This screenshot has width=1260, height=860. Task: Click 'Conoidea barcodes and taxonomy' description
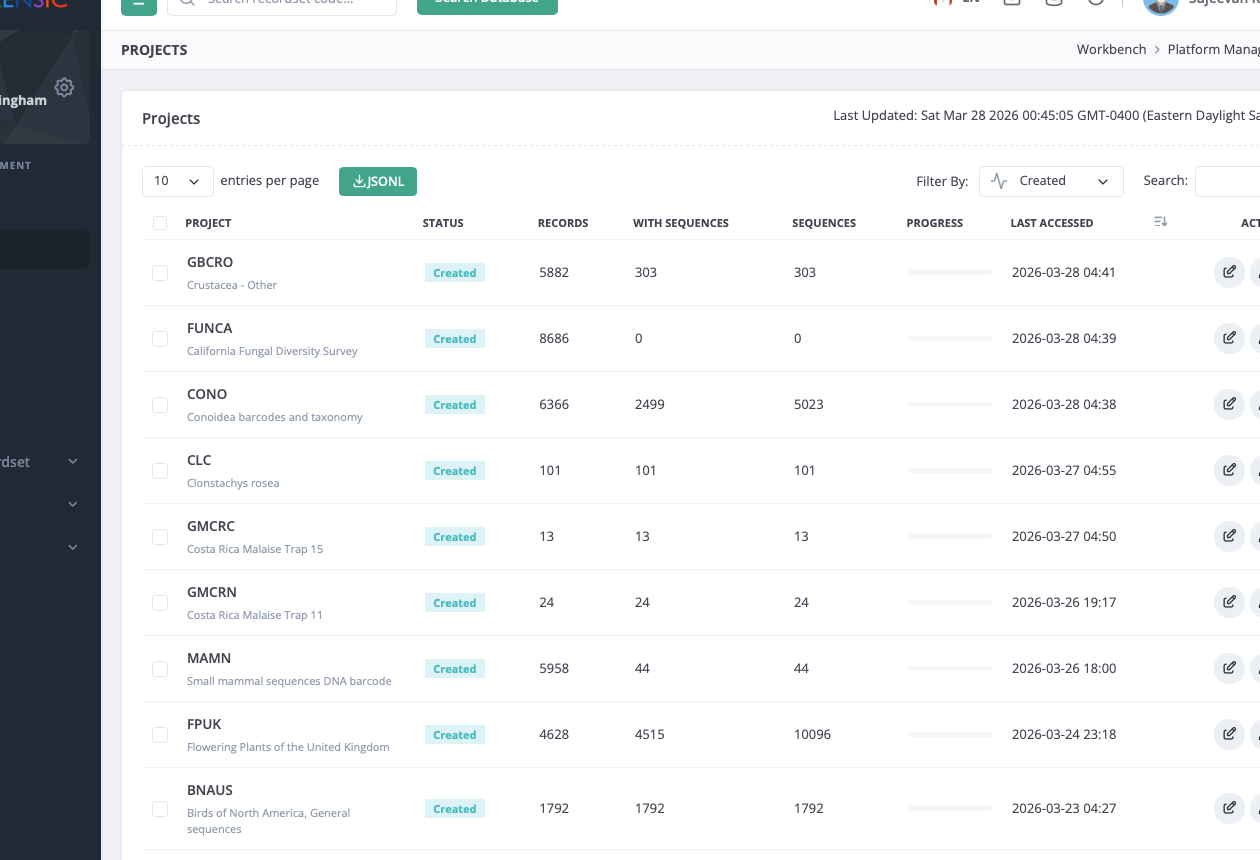tap(275, 417)
